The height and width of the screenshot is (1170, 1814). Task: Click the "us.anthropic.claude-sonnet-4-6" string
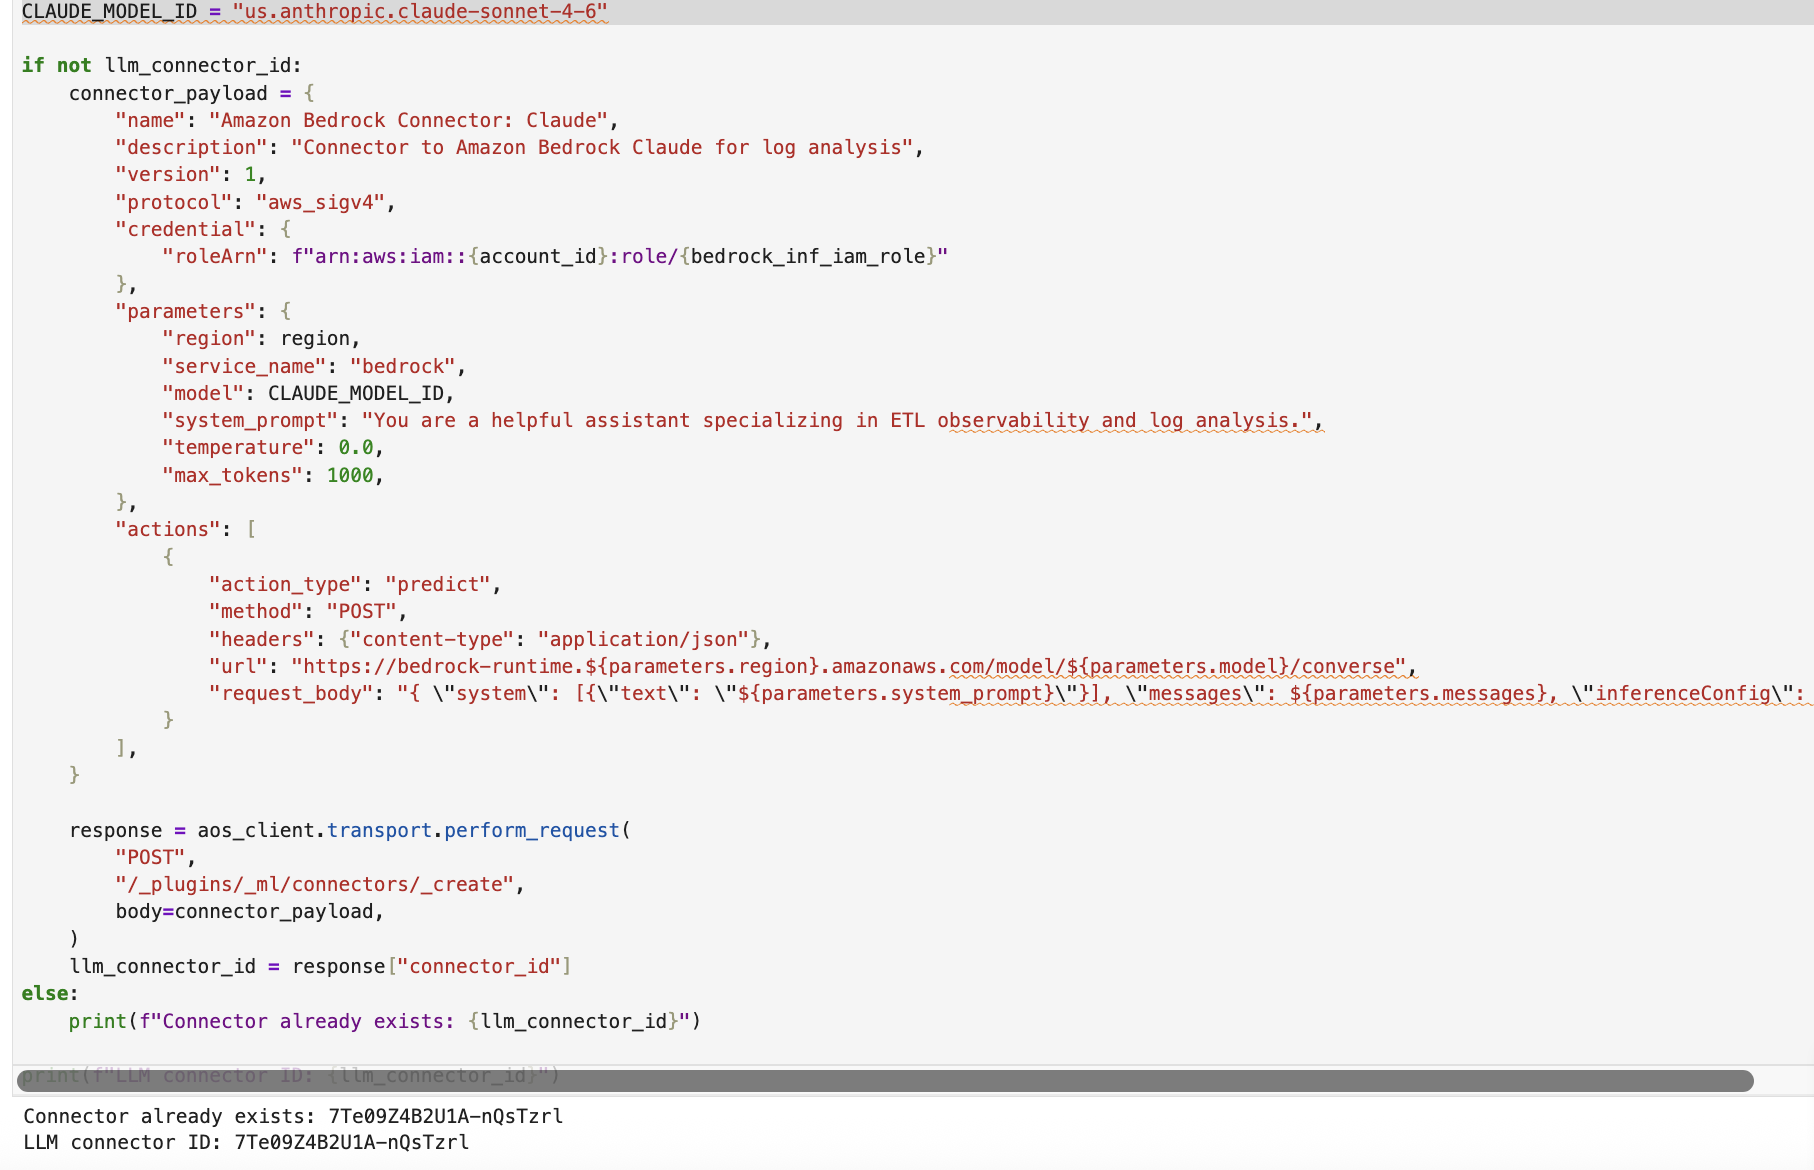pyautogui.click(x=420, y=12)
